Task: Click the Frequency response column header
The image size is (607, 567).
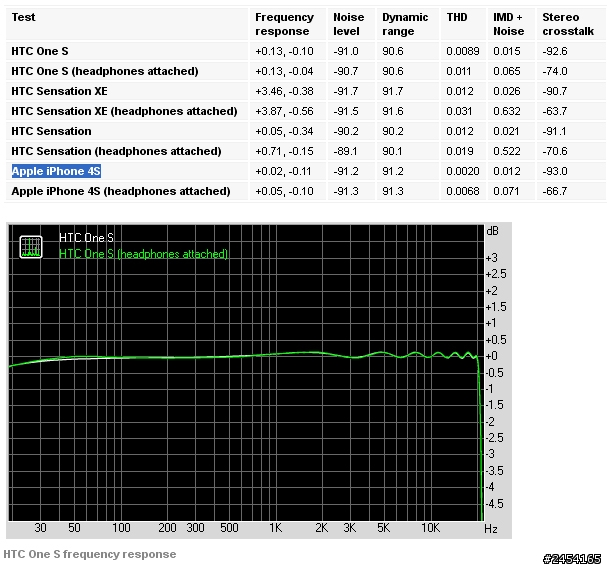Action: pyautogui.click(x=285, y=24)
